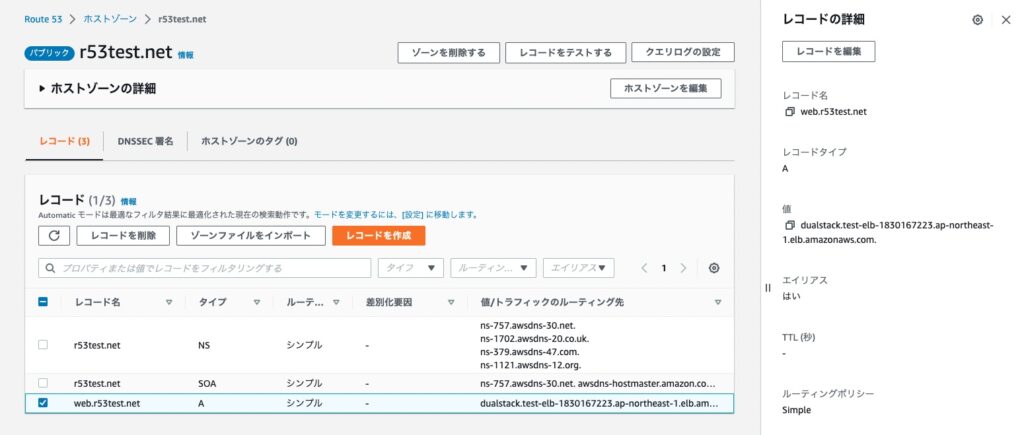Click the レコードを編集 button
Screen dimensions: 1024x435
pos(829,52)
